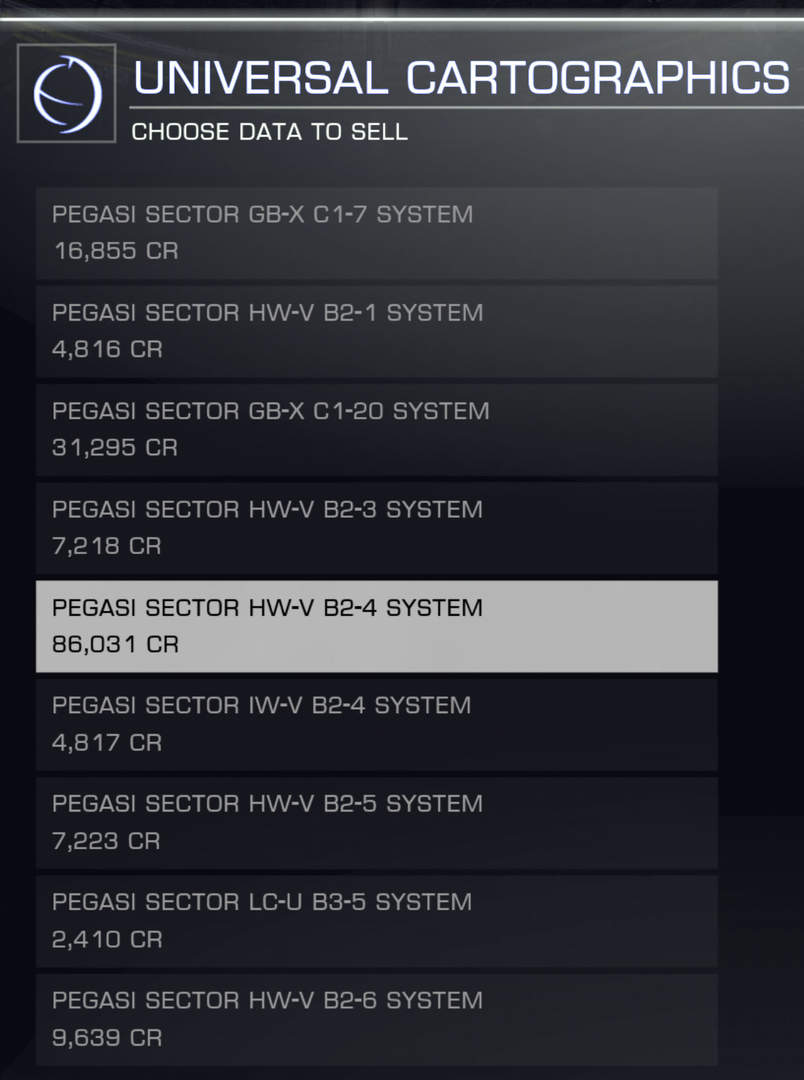Screen dimensions: 804x1080
Task: Click the 2,410 CR price value
Action: 107,939
